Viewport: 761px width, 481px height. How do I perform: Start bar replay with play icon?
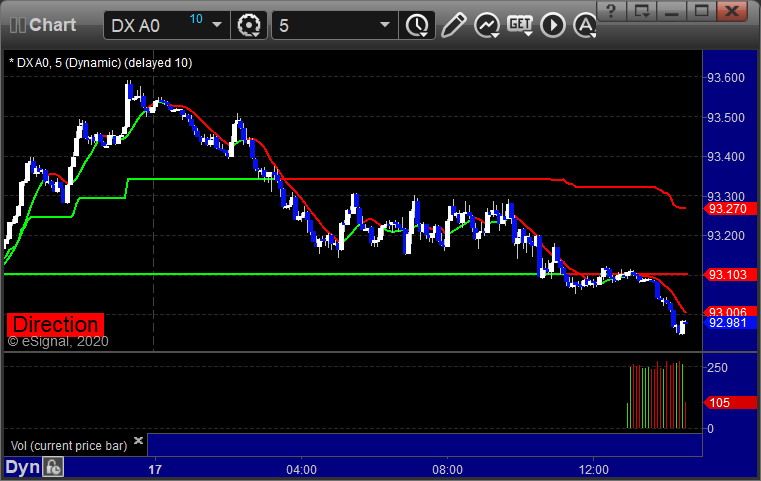point(553,25)
